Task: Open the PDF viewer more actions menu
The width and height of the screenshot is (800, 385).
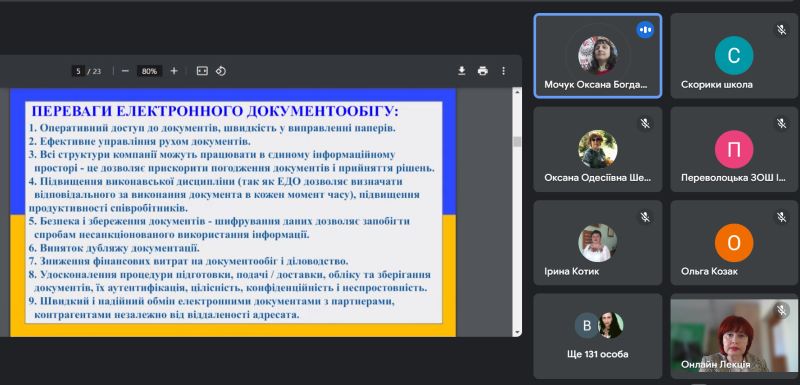Action: [x=504, y=71]
